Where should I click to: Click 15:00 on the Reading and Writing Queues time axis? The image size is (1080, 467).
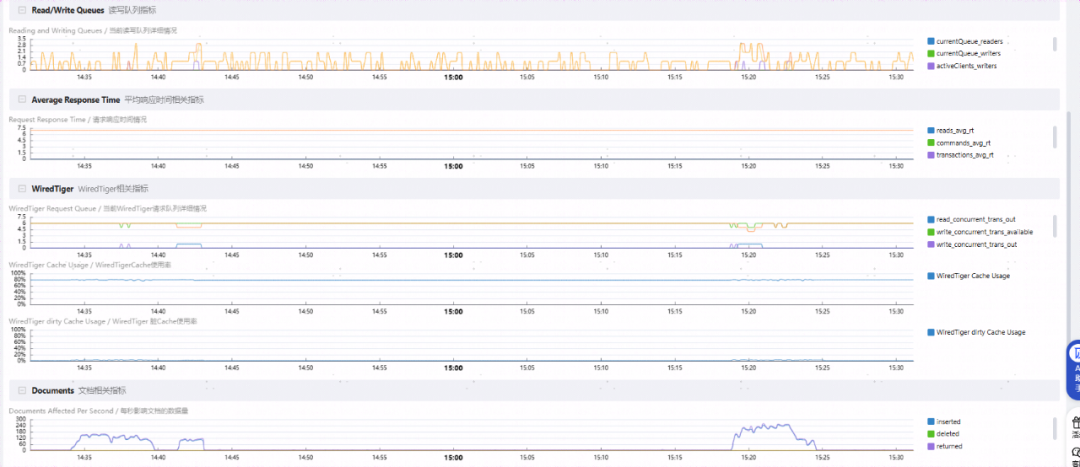tap(453, 77)
